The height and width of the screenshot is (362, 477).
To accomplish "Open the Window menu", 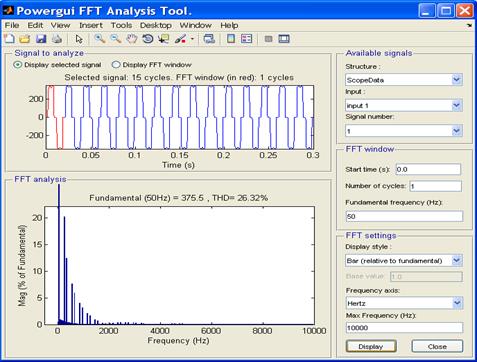I will point(196,25).
